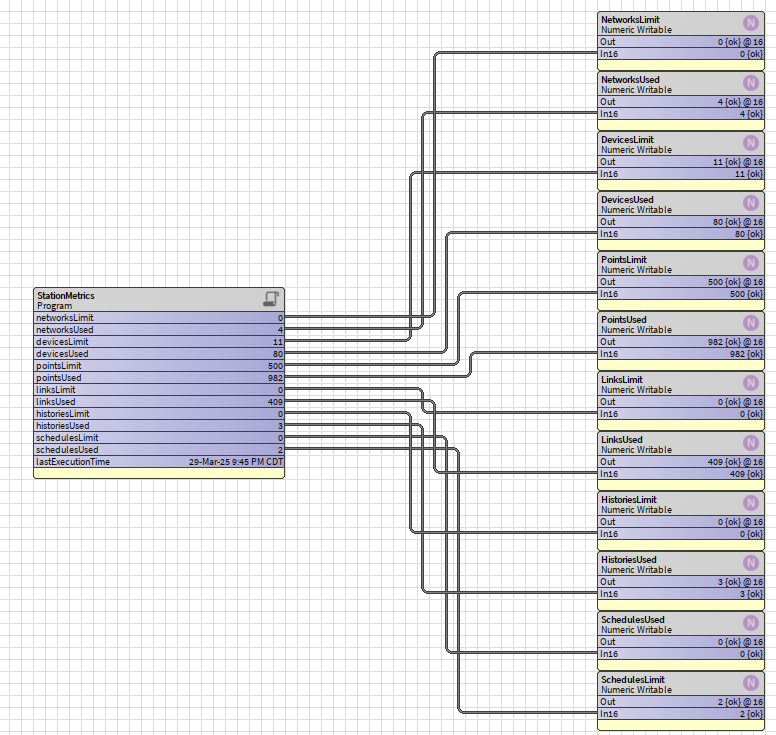
Task: Click the StationMetrics program script icon
Action: click(270, 298)
